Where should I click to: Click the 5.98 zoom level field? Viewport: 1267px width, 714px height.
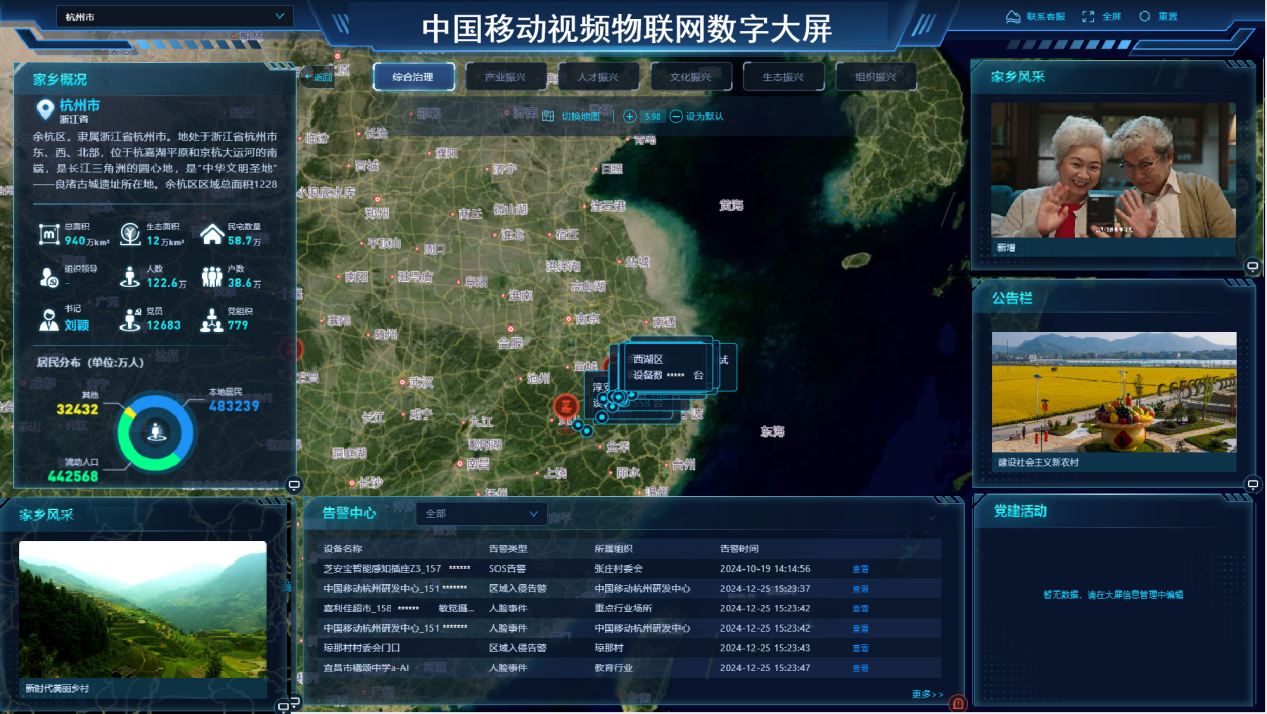click(x=653, y=116)
